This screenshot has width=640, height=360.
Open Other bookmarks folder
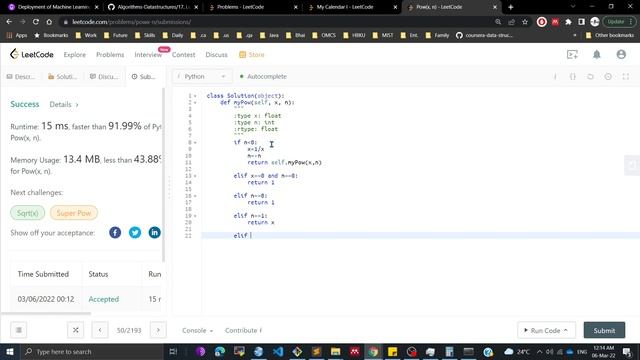[609, 36]
